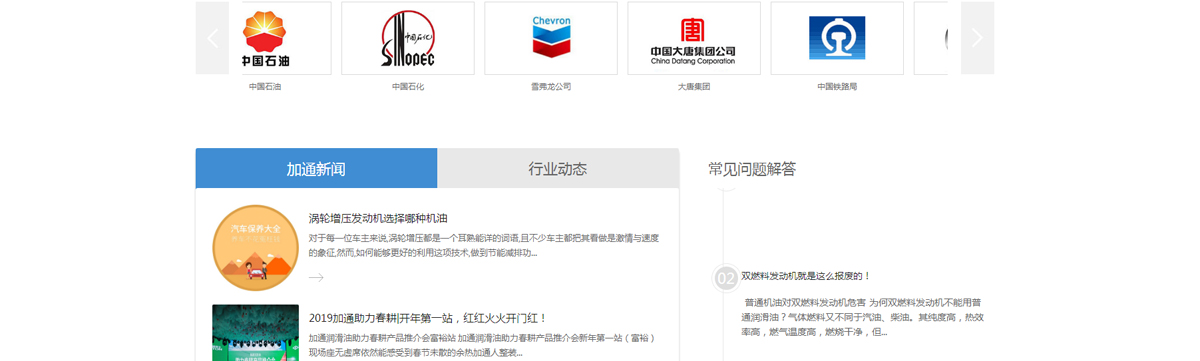Open article 2019加通助力春耕 开年第一站
This screenshot has width=1200, height=361.
(428, 318)
